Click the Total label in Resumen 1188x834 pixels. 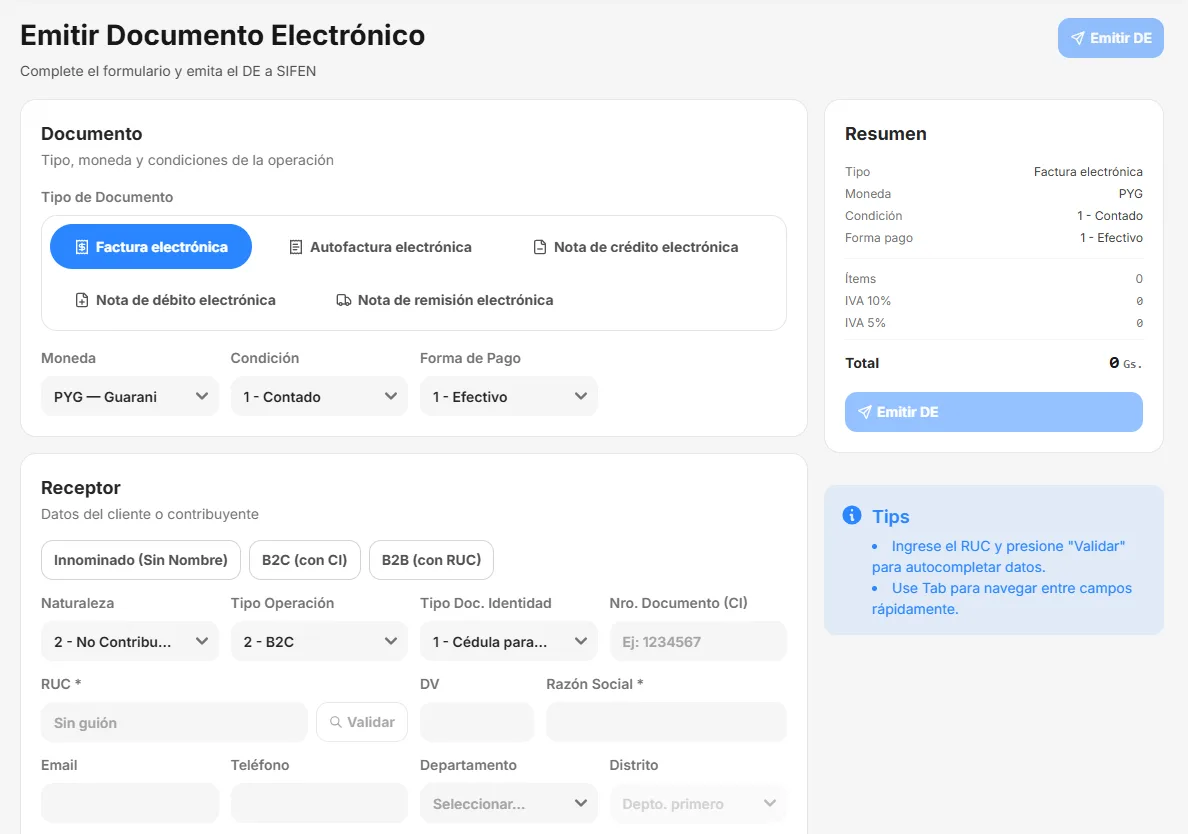point(862,363)
